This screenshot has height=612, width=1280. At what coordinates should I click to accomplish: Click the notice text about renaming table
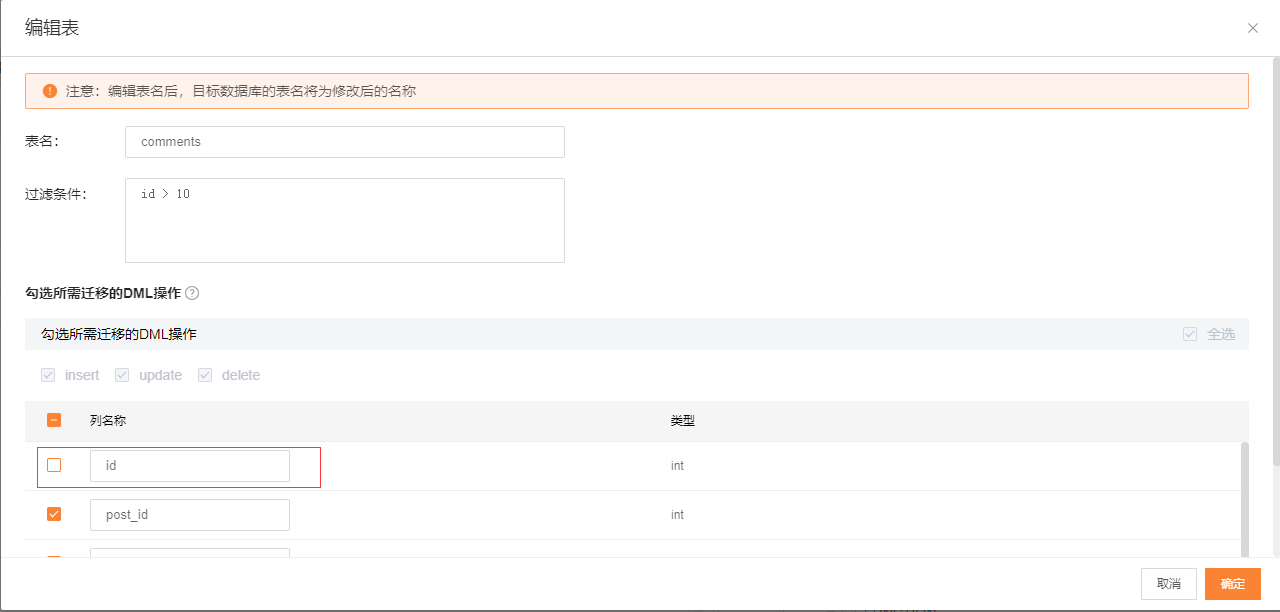pos(241,91)
